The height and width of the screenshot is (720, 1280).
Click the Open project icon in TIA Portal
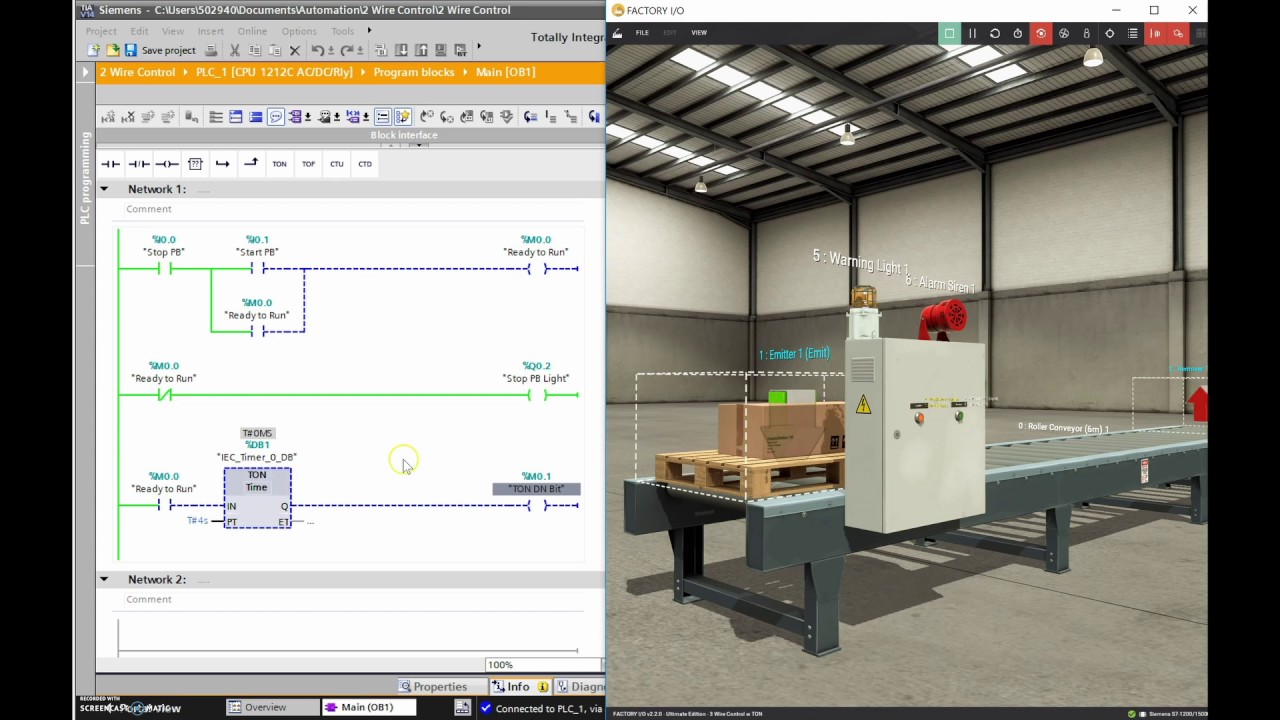[113, 50]
